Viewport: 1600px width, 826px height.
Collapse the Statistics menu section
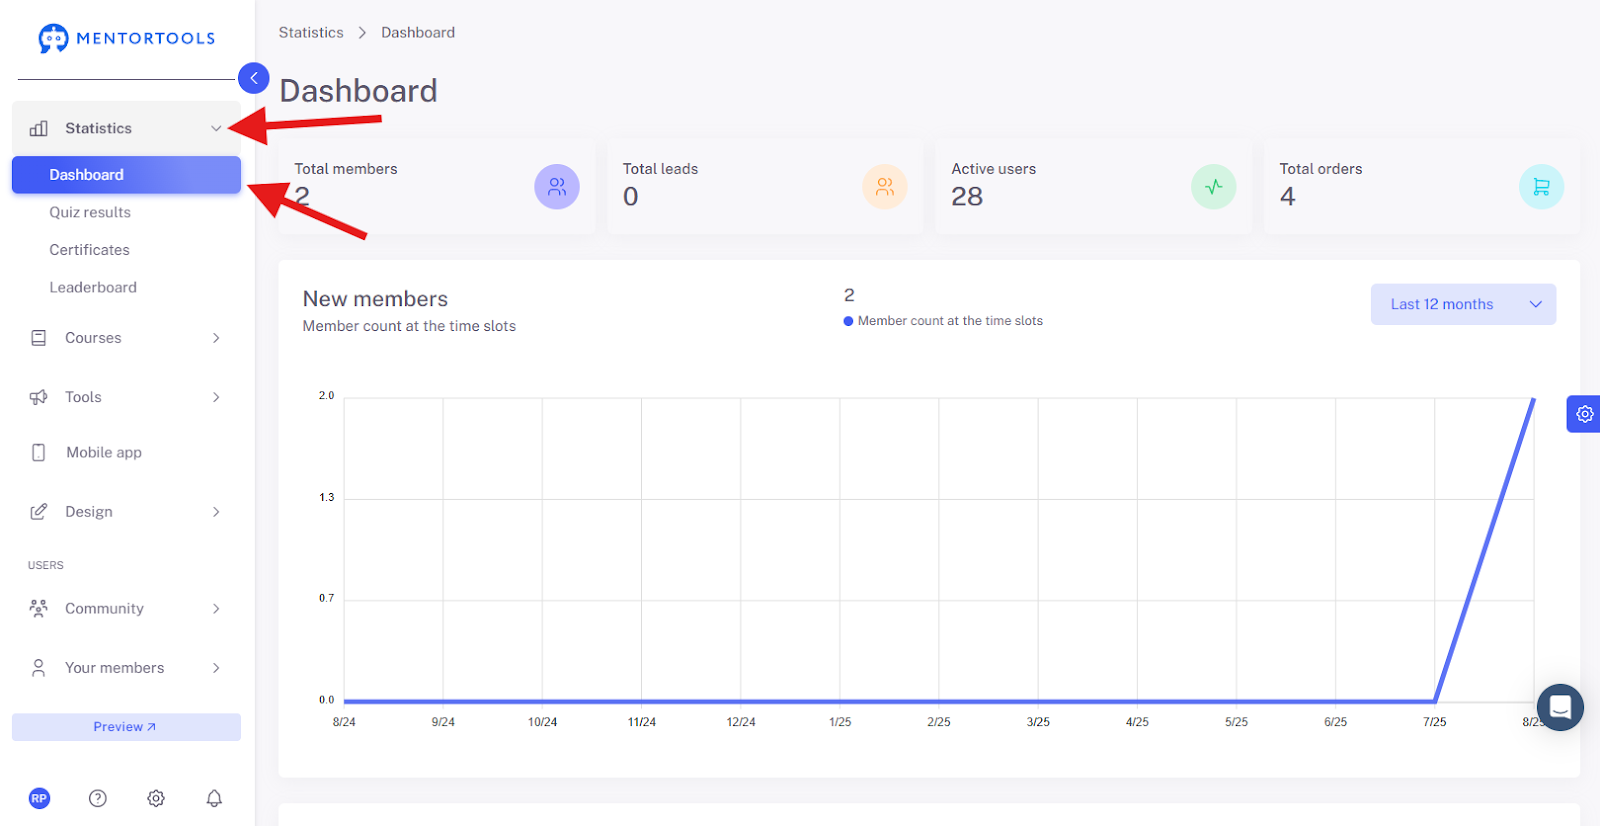tap(127, 128)
